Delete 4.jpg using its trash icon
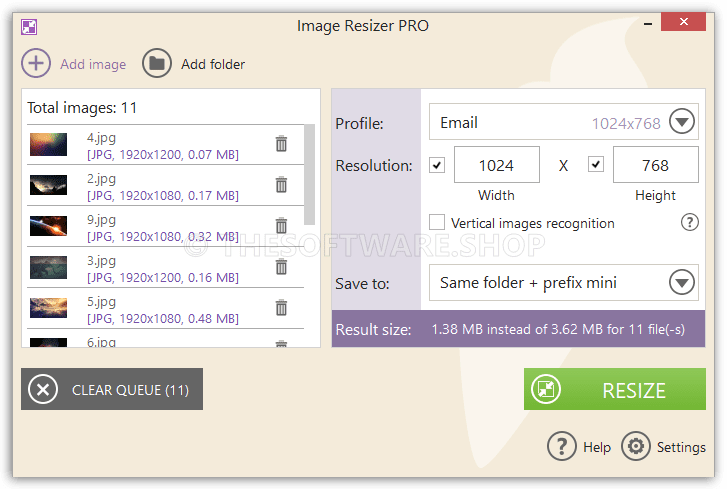The height and width of the screenshot is (489, 727). (x=281, y=144)
